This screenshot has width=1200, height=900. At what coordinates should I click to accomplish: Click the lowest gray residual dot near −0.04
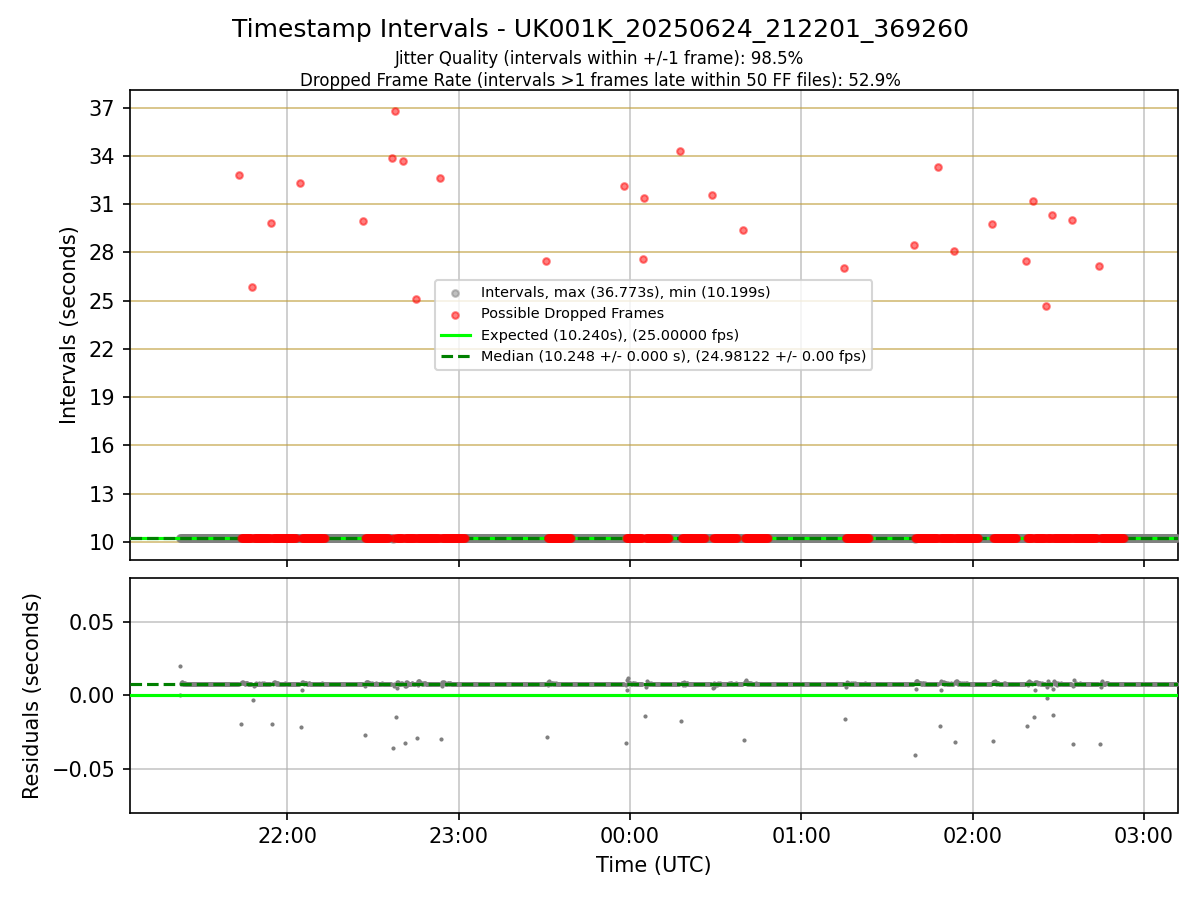click(x=915, y=755)
